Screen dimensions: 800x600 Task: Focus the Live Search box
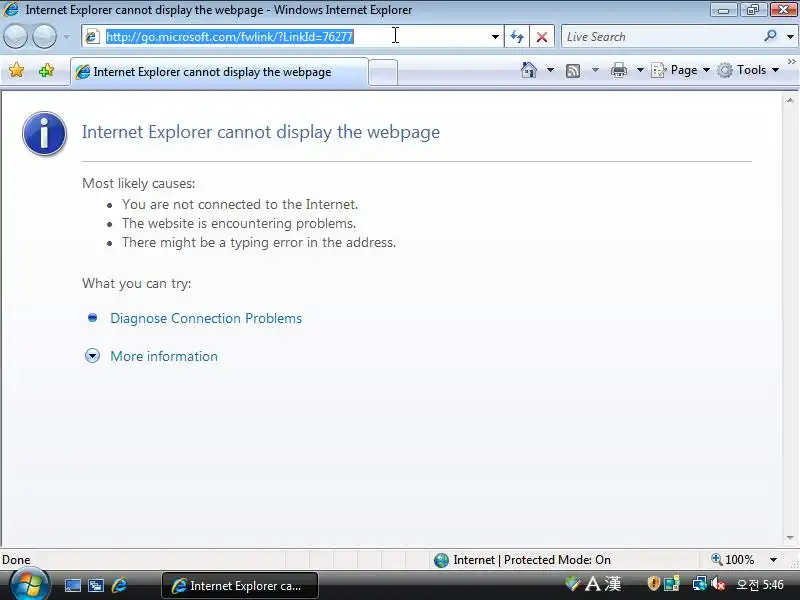[661, 37]
